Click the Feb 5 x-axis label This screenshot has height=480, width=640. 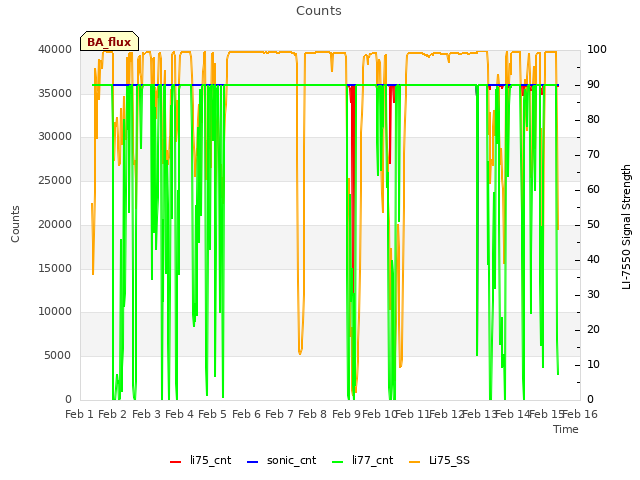(x=212, y=414)
